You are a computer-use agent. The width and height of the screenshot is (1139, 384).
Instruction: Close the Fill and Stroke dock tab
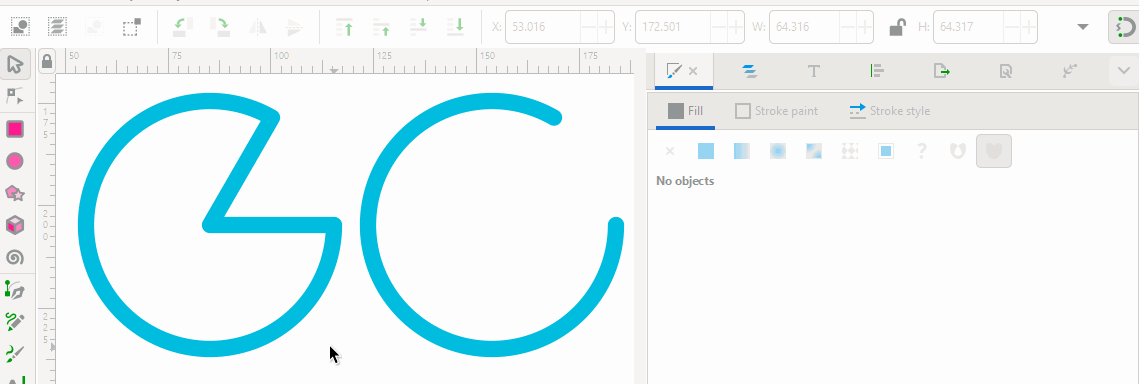693,71
